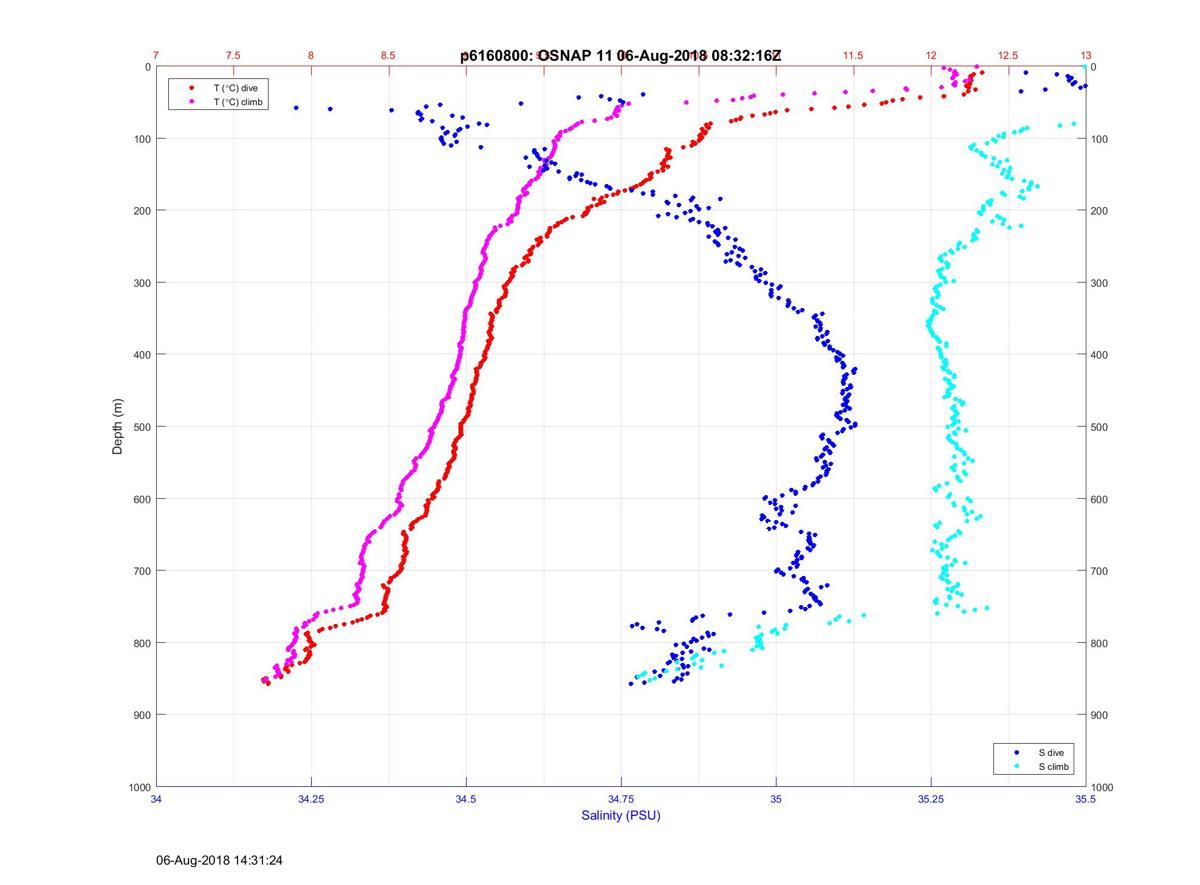Click the 'S dive' legend label
This screenshot has width=1200, height=885.
(1052, 751)
